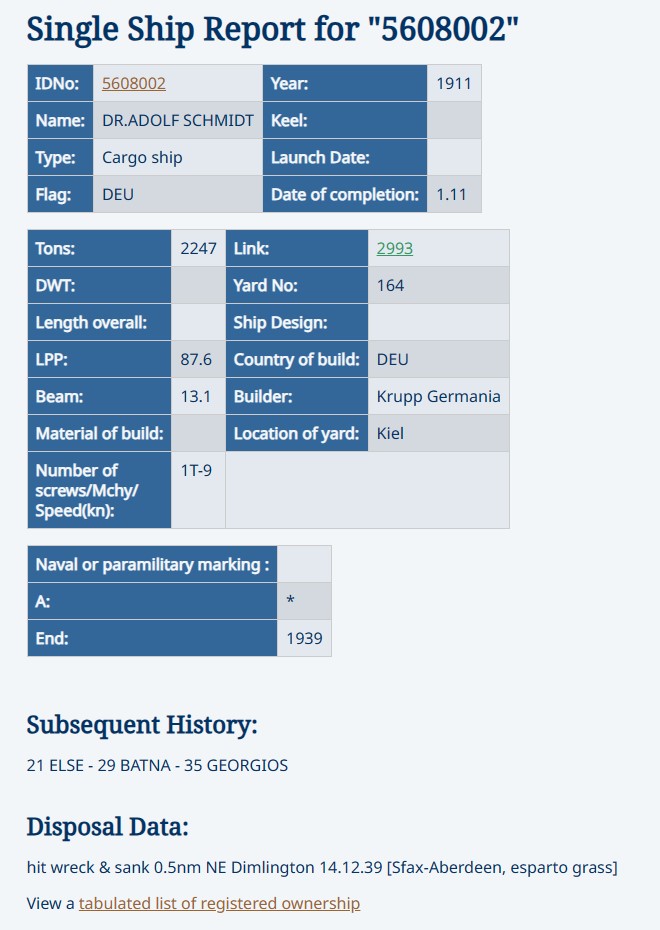
Task: Click the Date of completion value 1.11
Action: (x=451, y=195)
